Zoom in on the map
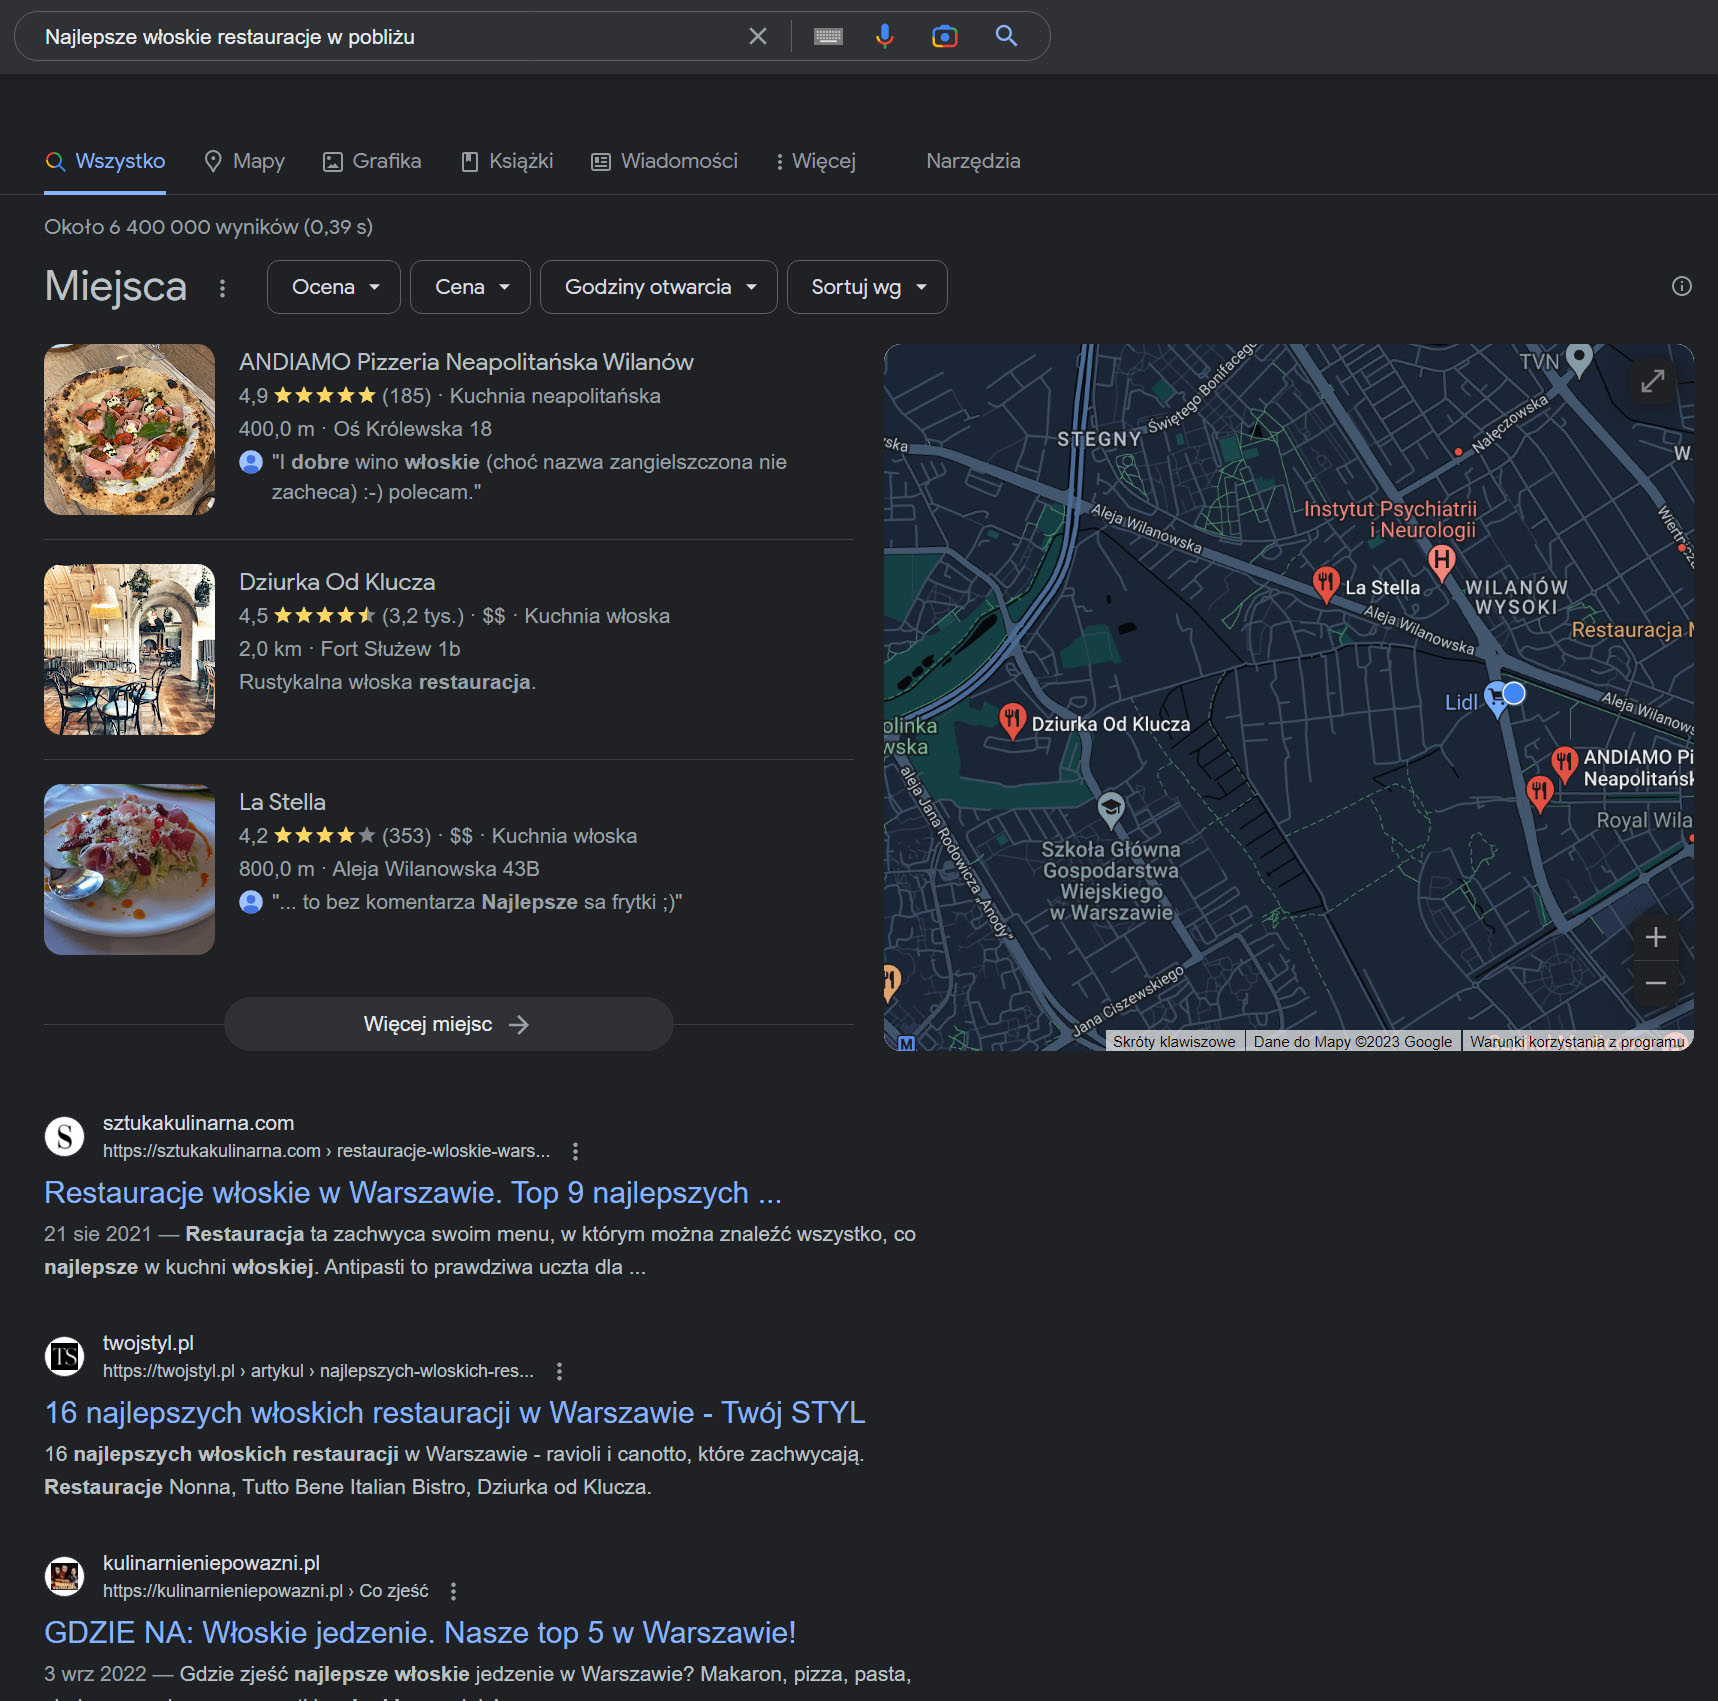Image resolution: width=1718 pixels, height=1701 pixels. (1656, 937)
